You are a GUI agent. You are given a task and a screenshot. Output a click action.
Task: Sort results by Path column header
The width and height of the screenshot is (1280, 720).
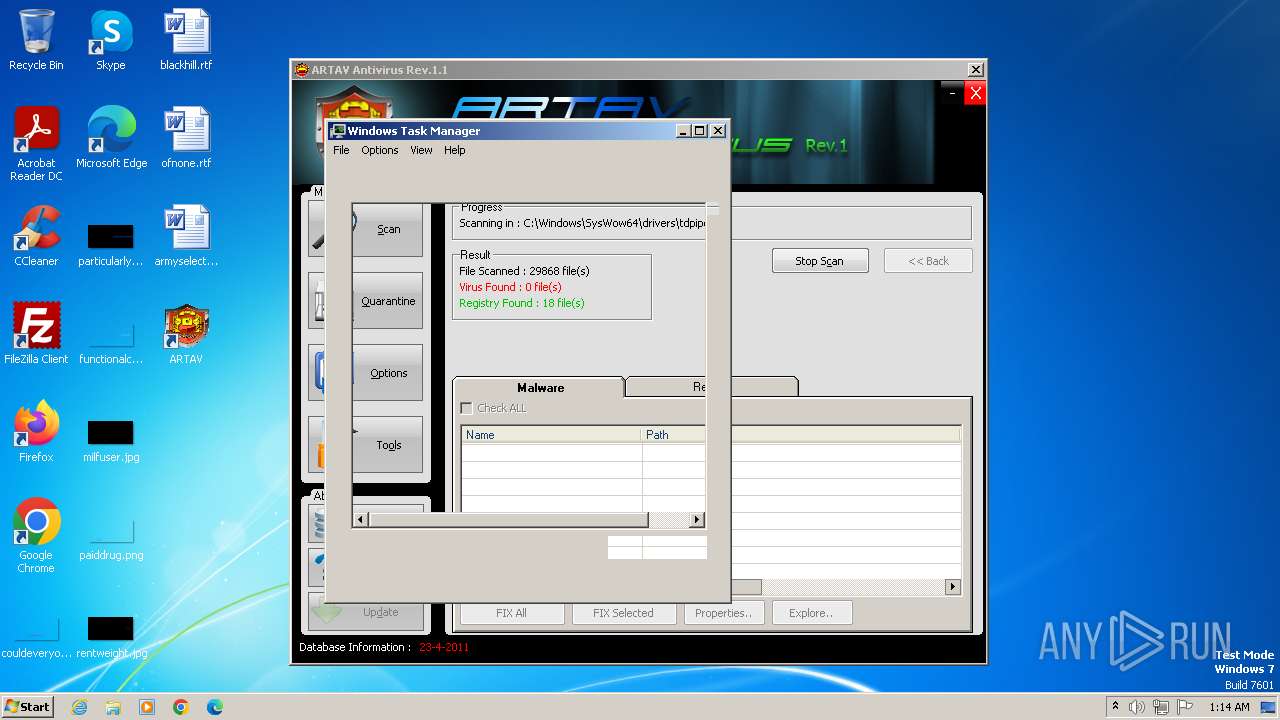pos(674,435)
